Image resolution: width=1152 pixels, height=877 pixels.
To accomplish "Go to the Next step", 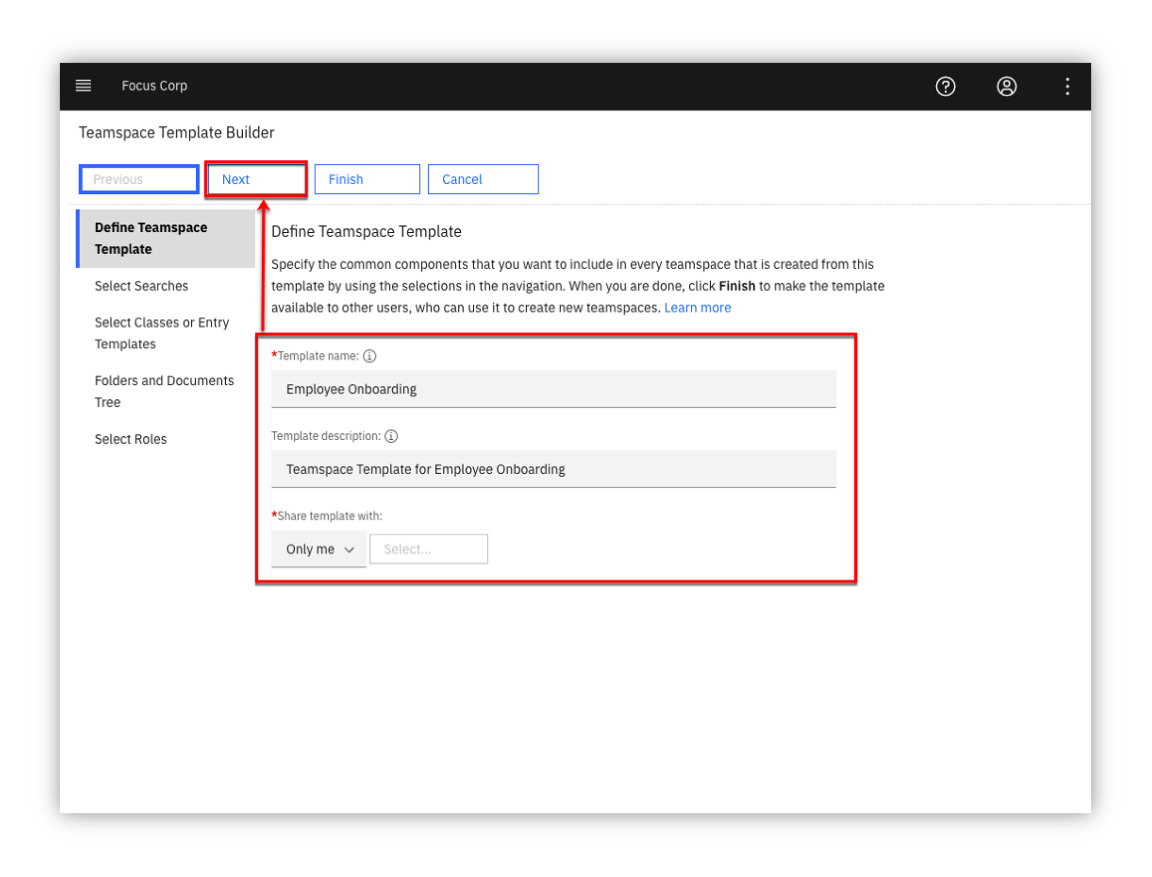I will point(256,179).
